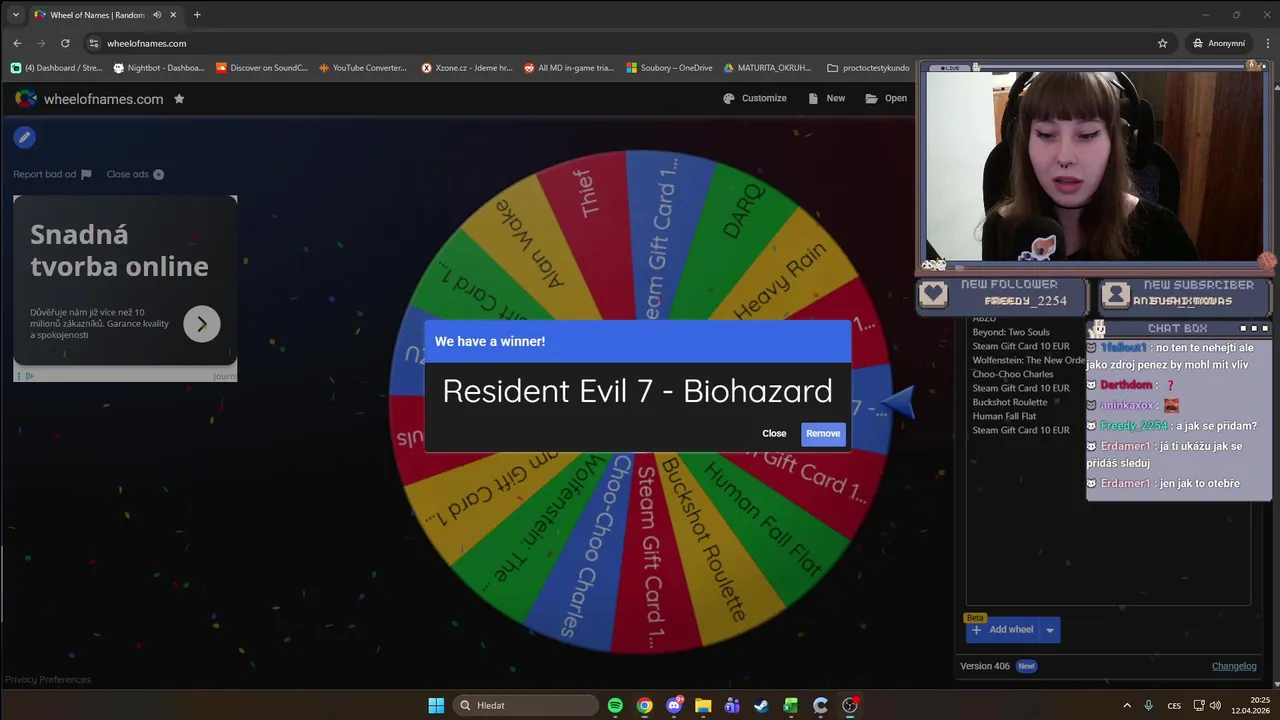This screenshot has width=1280, height=720.
Task: Open All MD in-game bookmark
Action: pyautogui.click(x=569, y=68)
